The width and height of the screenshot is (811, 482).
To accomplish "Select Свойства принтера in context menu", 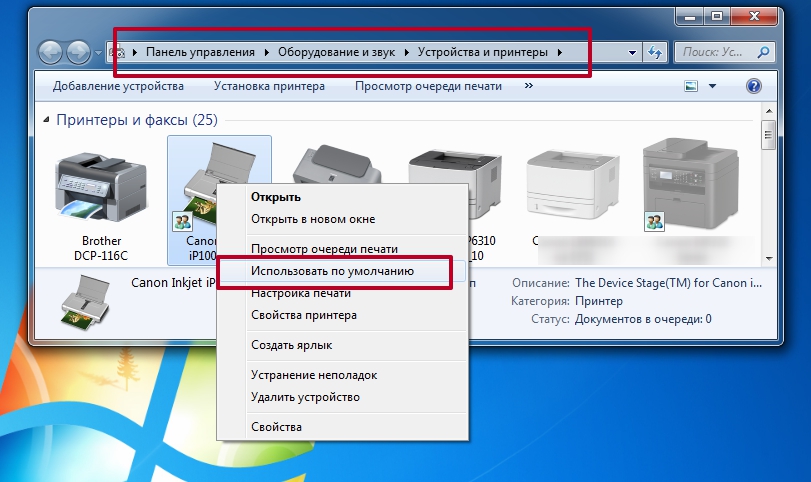I will click(x=304, y=315).
